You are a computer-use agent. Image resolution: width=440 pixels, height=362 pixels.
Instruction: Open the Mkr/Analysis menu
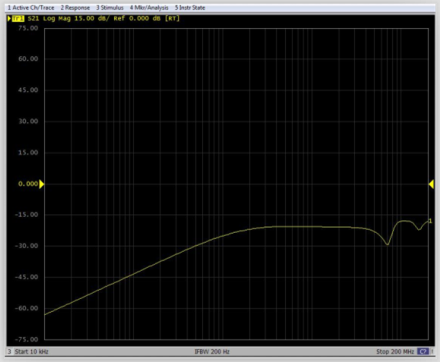pos(149,8)
